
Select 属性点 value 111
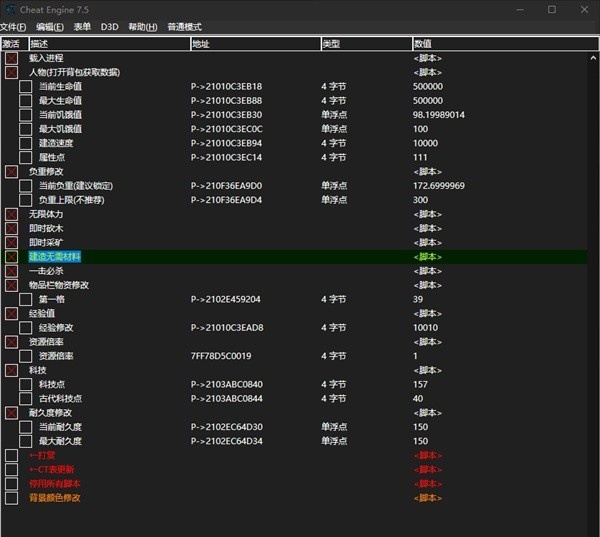click(420, 157)
